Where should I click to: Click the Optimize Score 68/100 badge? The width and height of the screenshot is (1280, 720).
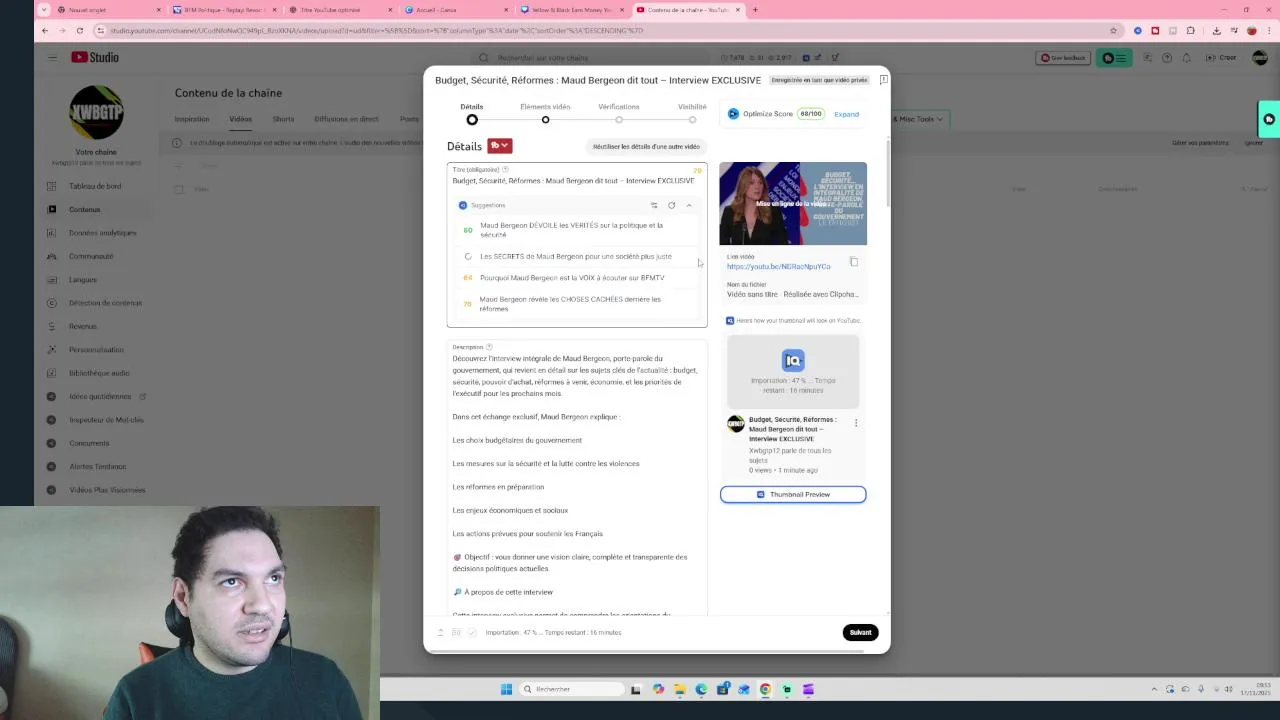810,114
